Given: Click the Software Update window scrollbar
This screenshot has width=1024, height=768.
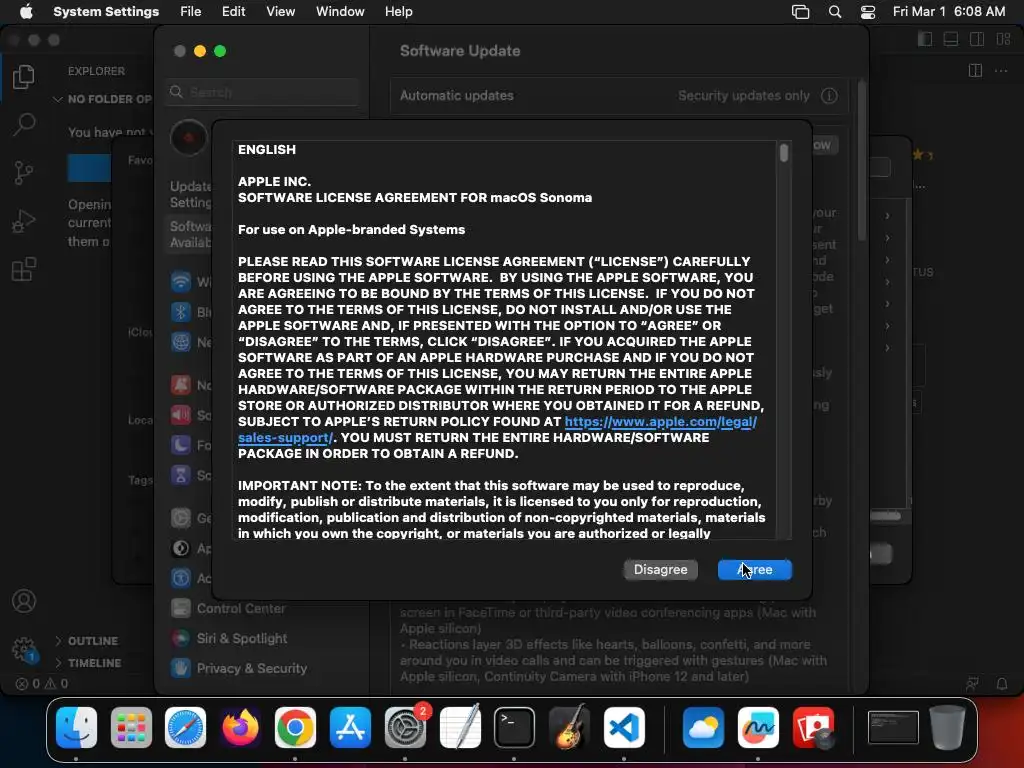Looking at the screenshot, I should click(862, 160).
